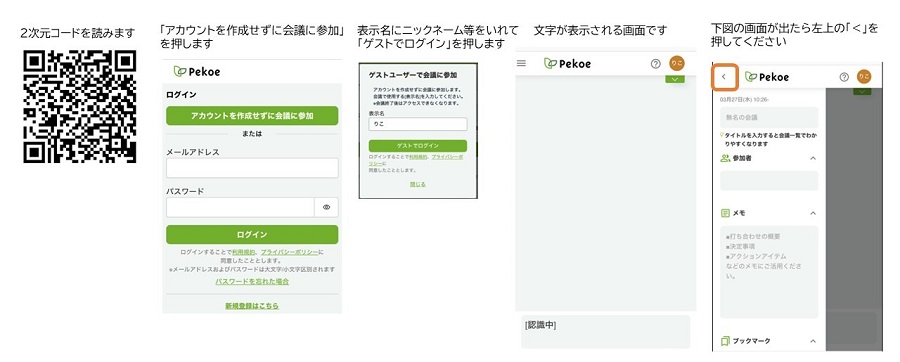
Task: Click the hamburger menu icon beside Pekoe
Action: [521, 63]
